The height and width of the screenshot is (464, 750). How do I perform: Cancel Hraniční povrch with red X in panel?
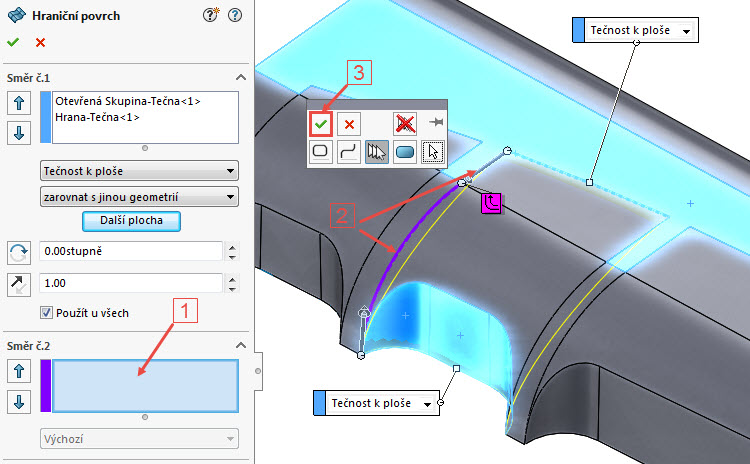(41, 43)
